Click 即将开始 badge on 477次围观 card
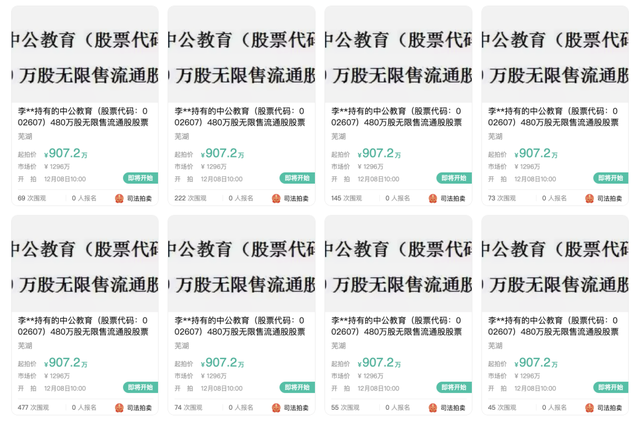640x421 pixels. click(140, 388)
